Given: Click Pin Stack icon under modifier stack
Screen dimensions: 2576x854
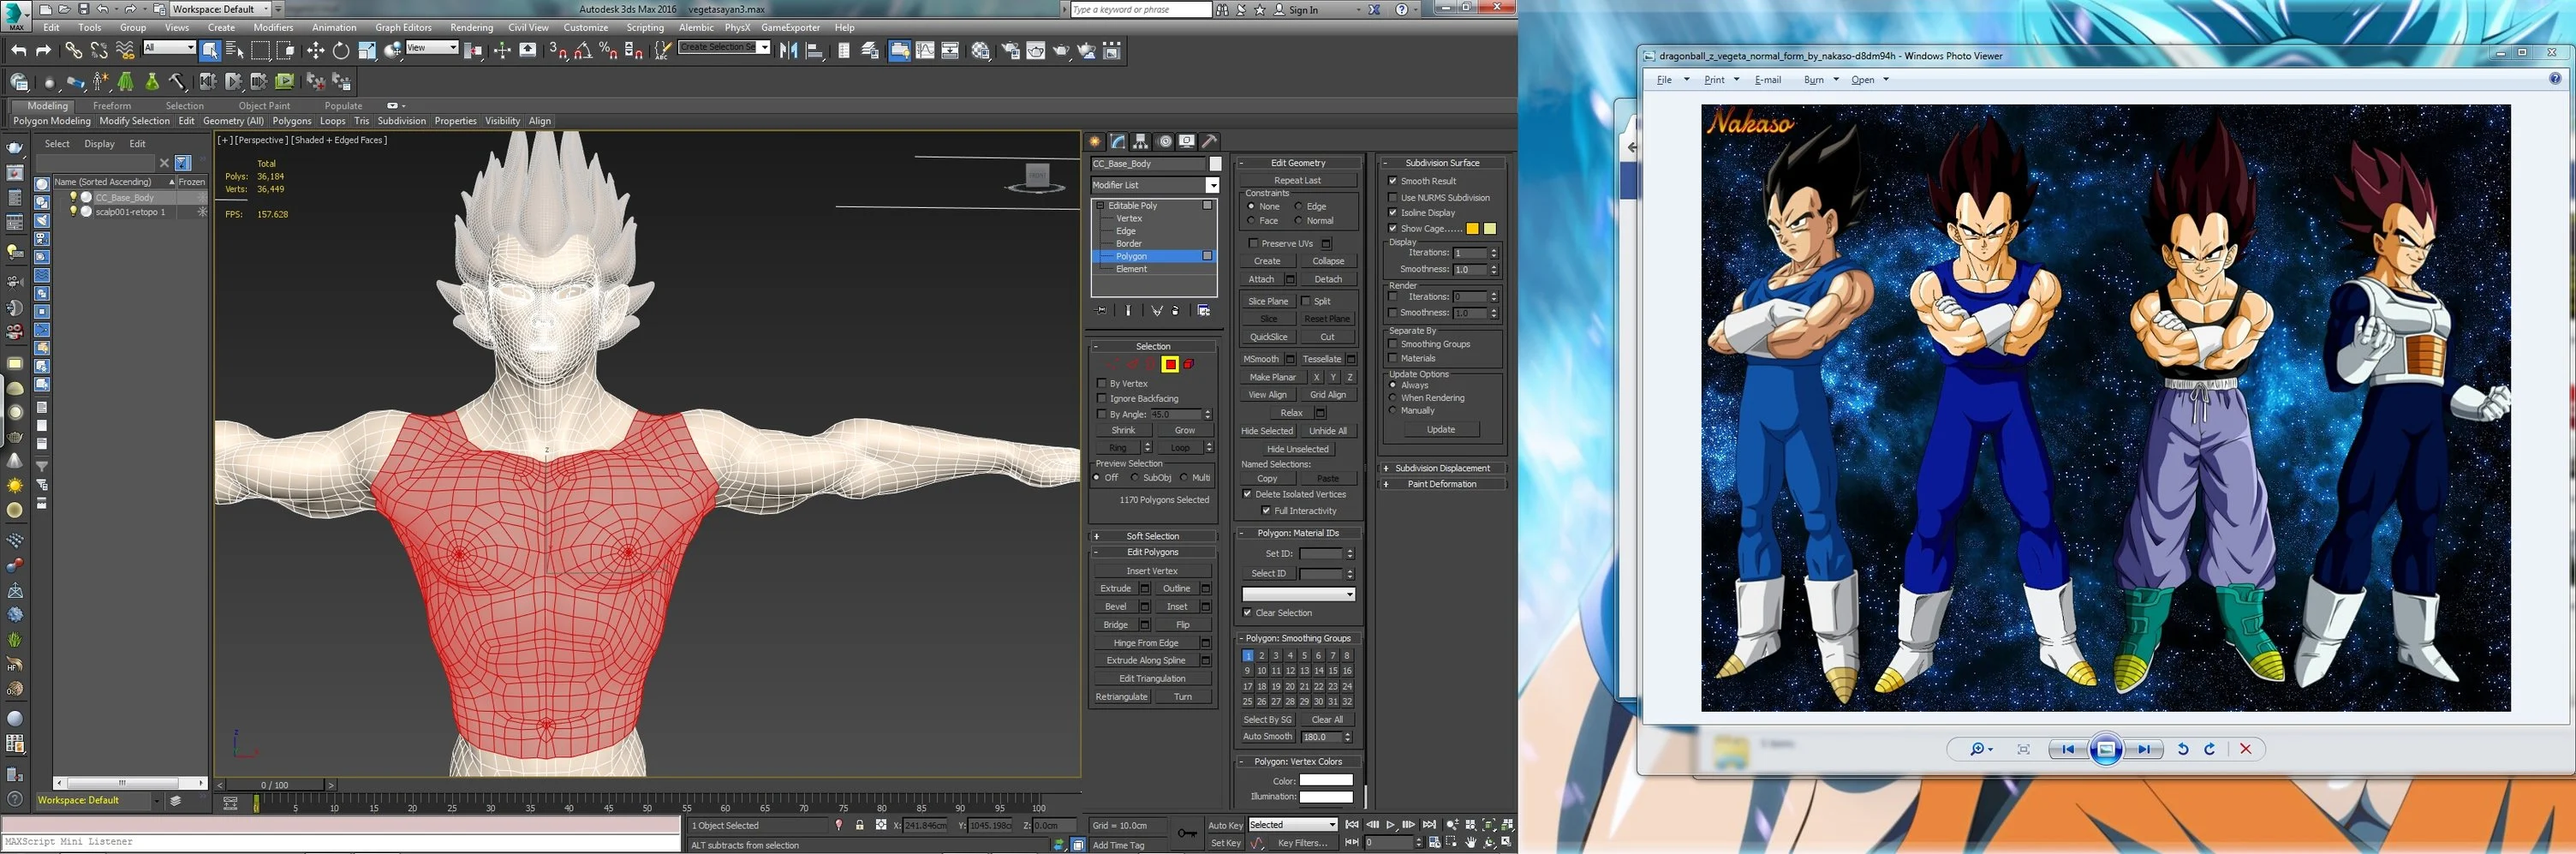Looking at the screenshot, I should pos(1102,311).
